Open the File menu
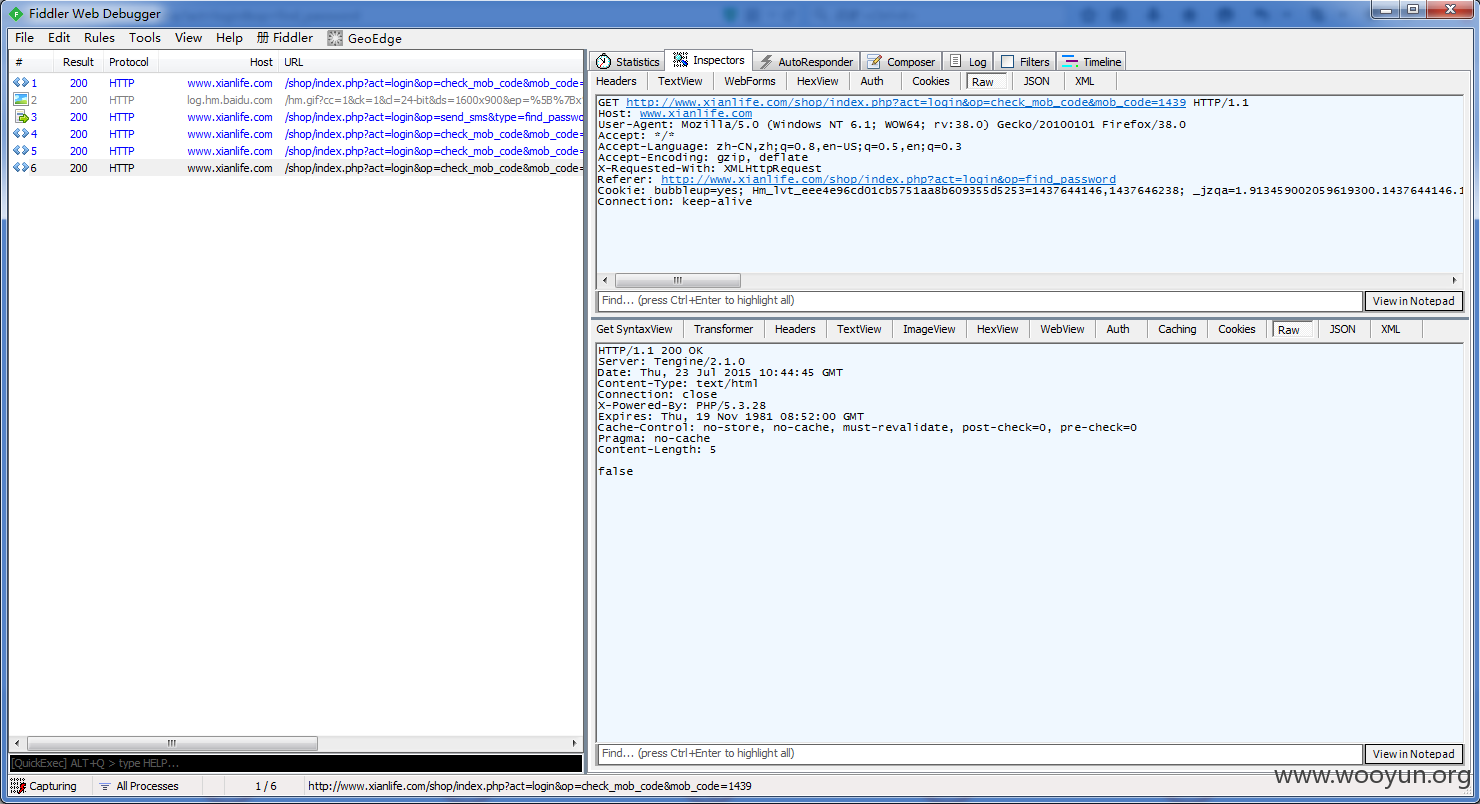 click(25, 38)
